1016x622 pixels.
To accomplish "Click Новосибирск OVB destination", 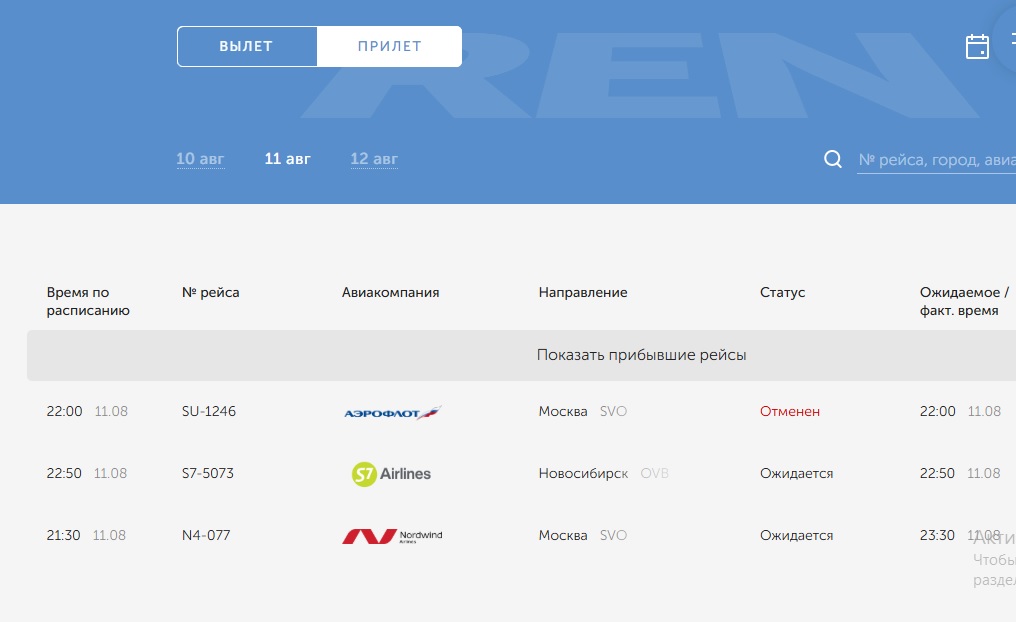I will tap(603, 473).
